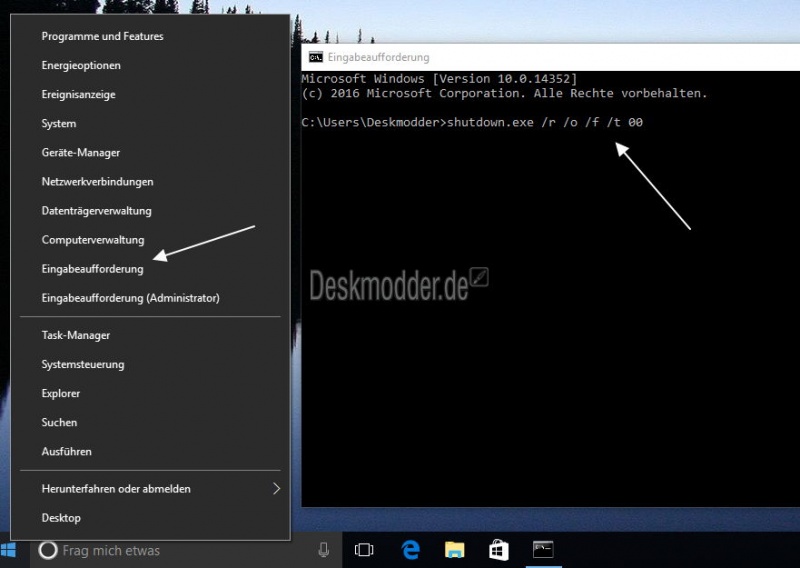Screen dimensions: 800x568
Task: Expand Herunterfahren oder abmelden submenu arrow
Action: click(x=277, y=489)
